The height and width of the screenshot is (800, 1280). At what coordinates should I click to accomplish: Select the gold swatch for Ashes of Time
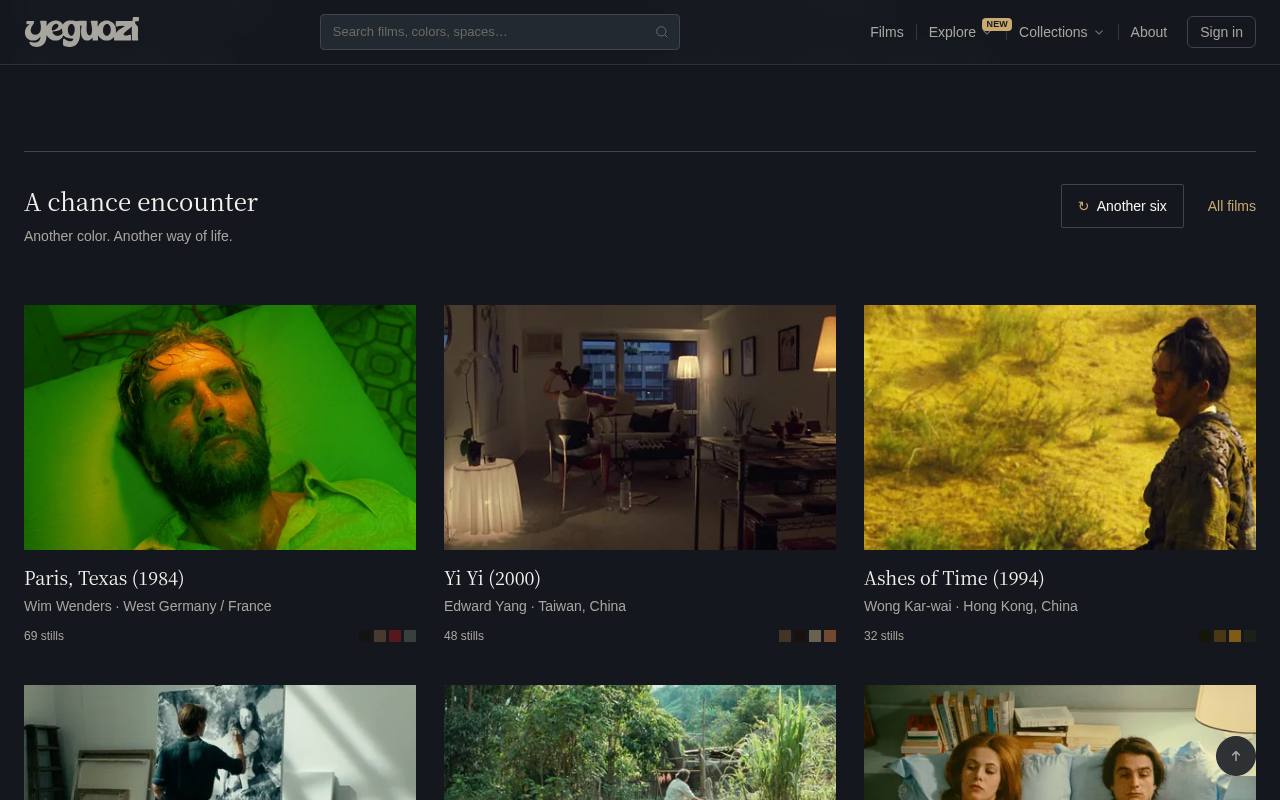pos(1235,636)
